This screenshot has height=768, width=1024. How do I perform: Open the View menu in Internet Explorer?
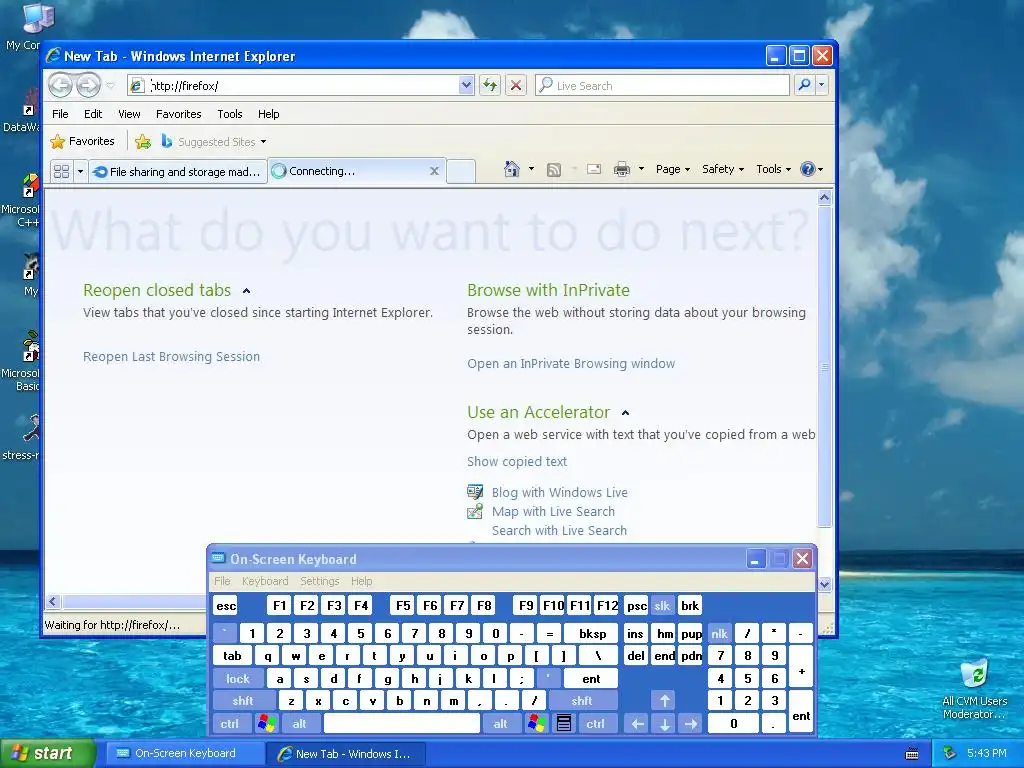(x=129, y=114)
